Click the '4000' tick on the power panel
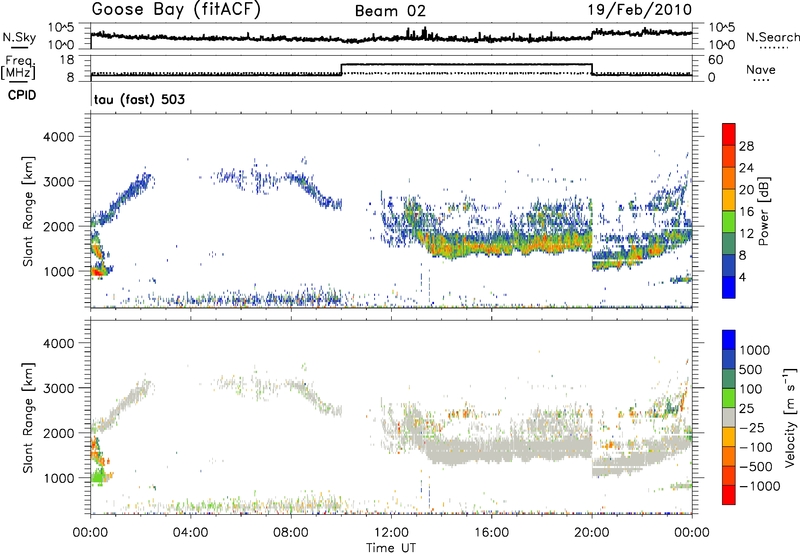The image size is (800, 554). pos(58,137)
